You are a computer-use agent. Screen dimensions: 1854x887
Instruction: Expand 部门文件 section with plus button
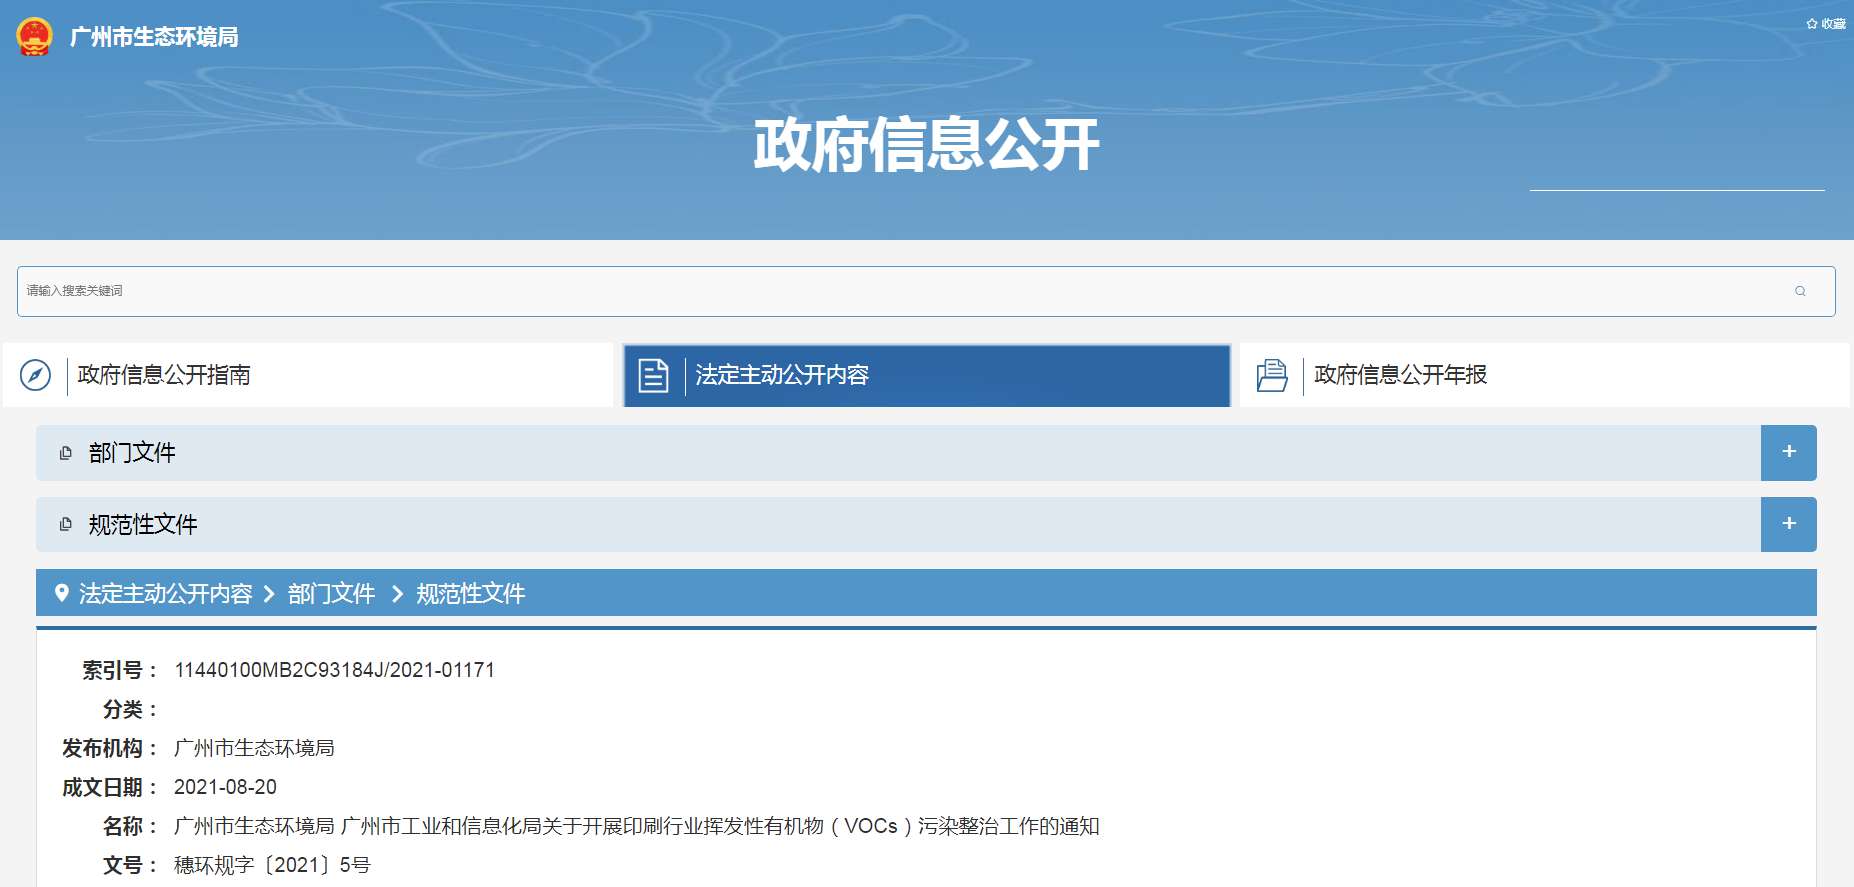click(x=1788, y=452)
